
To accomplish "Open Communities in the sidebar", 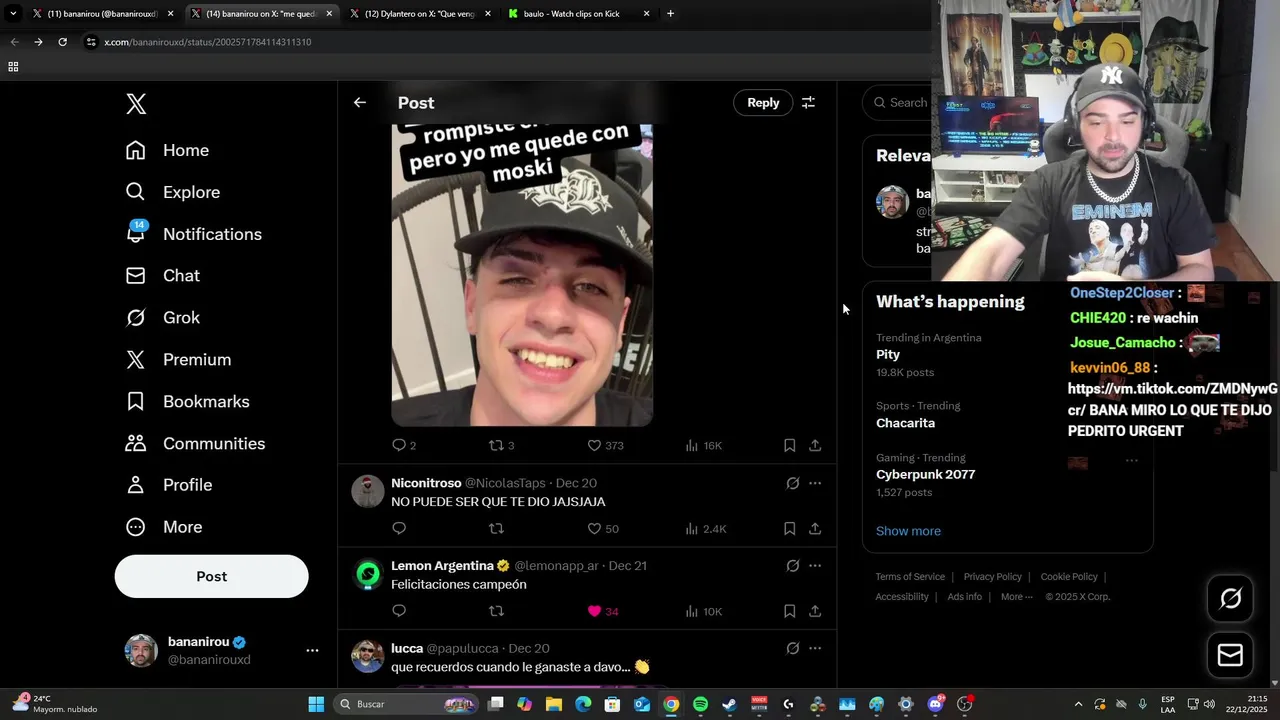I will [195, 444].
